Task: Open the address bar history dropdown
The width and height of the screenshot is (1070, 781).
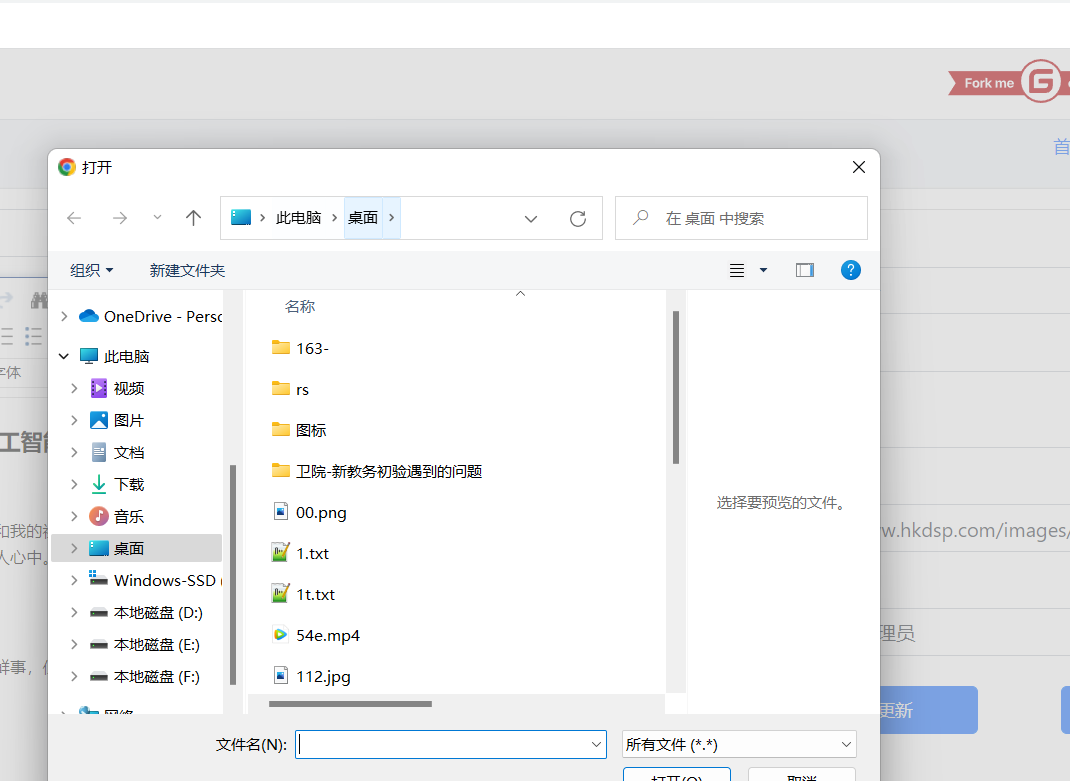Action: pyautogui.click(x=531, y=219)
